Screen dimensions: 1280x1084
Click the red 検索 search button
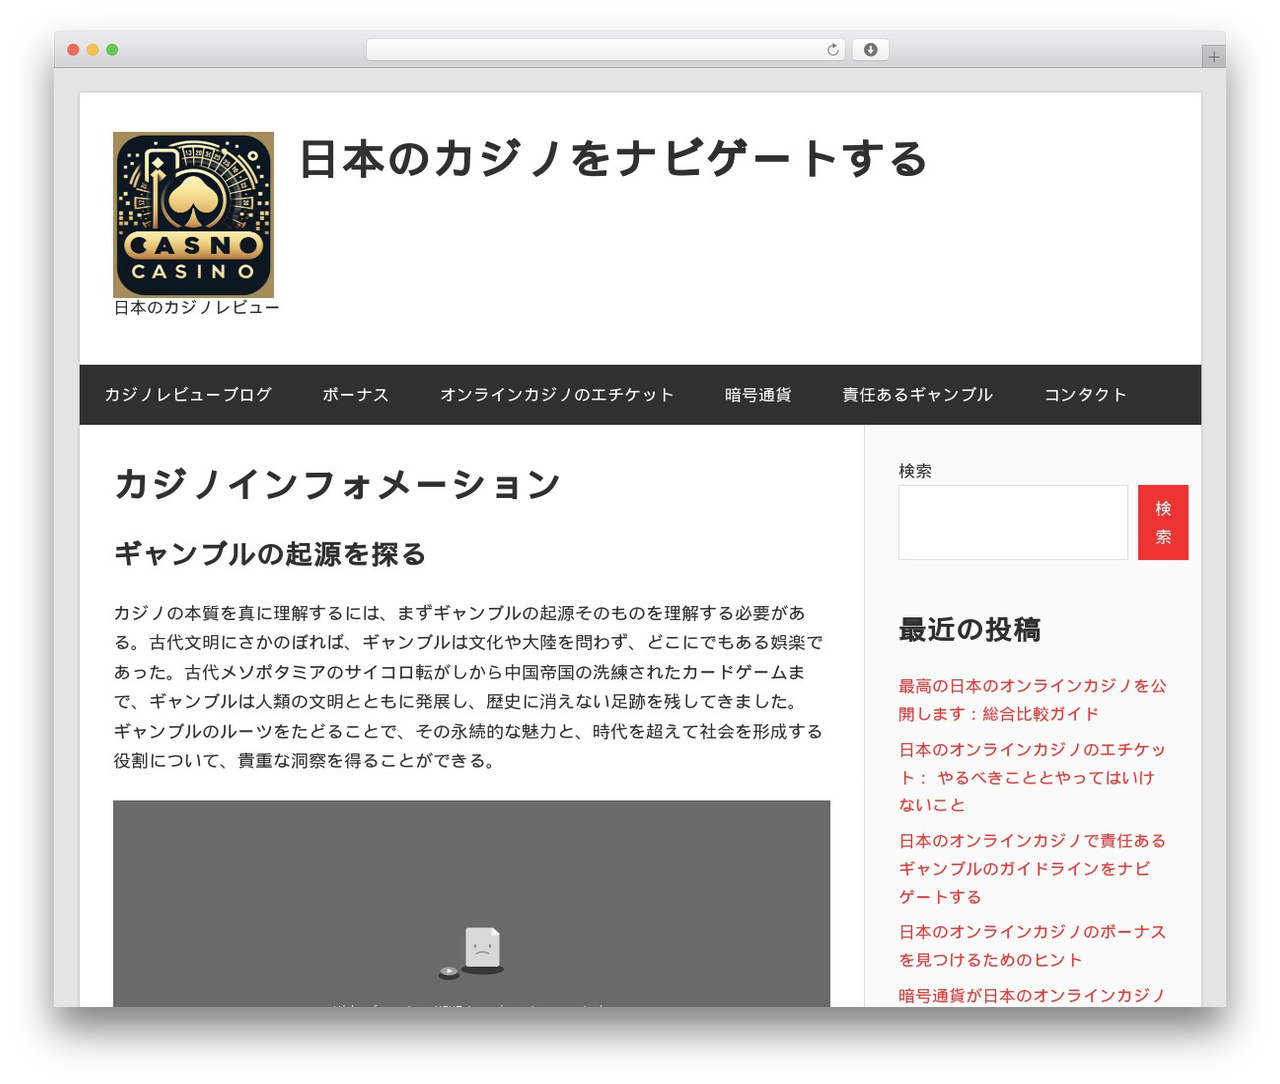1163,522
